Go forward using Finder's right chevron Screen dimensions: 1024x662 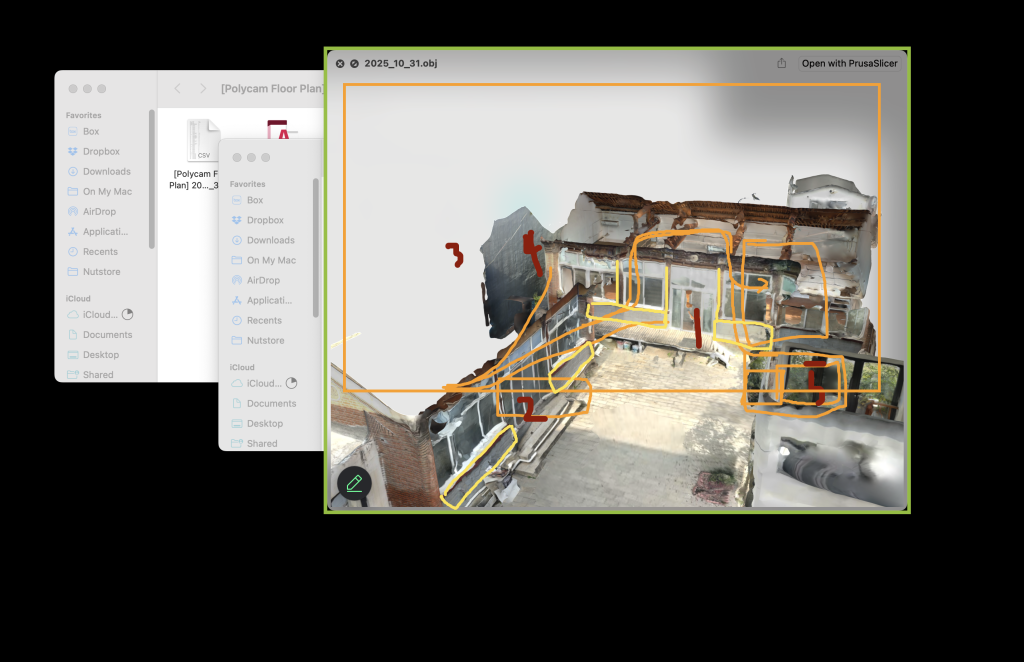tap(203, 89)
